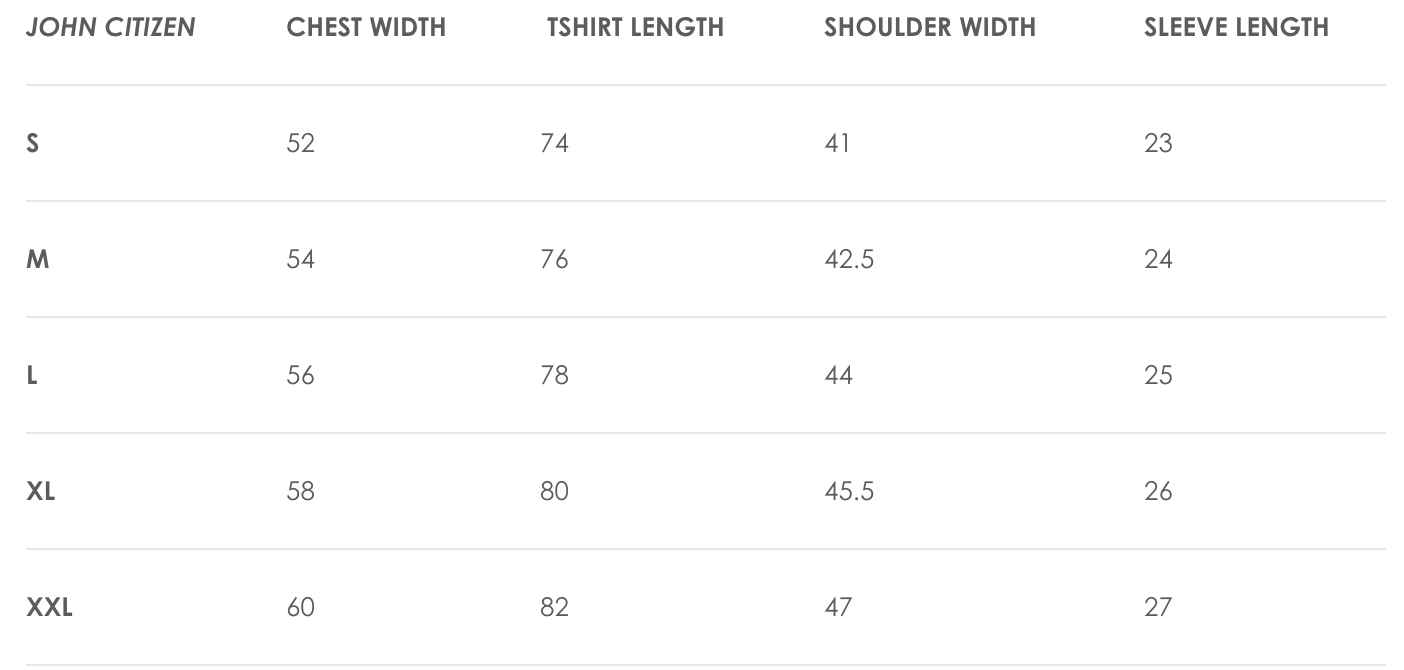Select the S size row label
This screenshot has height=670, width=1404.
point(33,143)
